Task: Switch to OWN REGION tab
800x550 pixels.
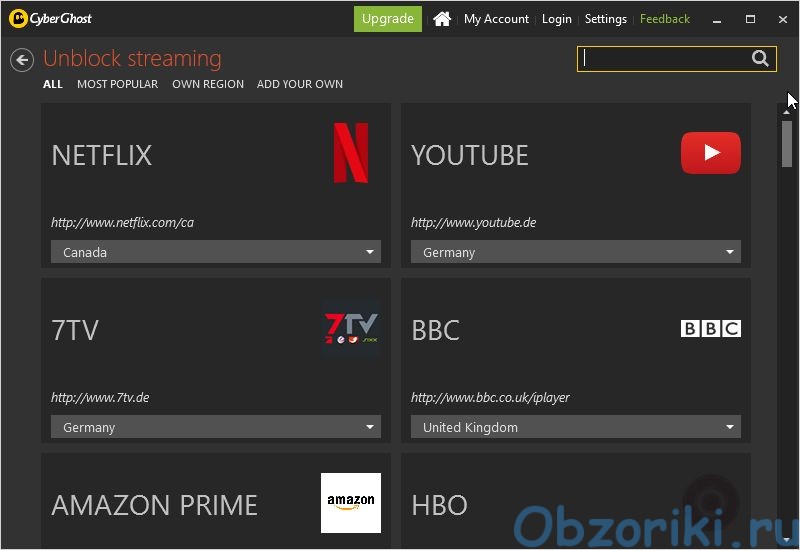Action: pos(208,84)
